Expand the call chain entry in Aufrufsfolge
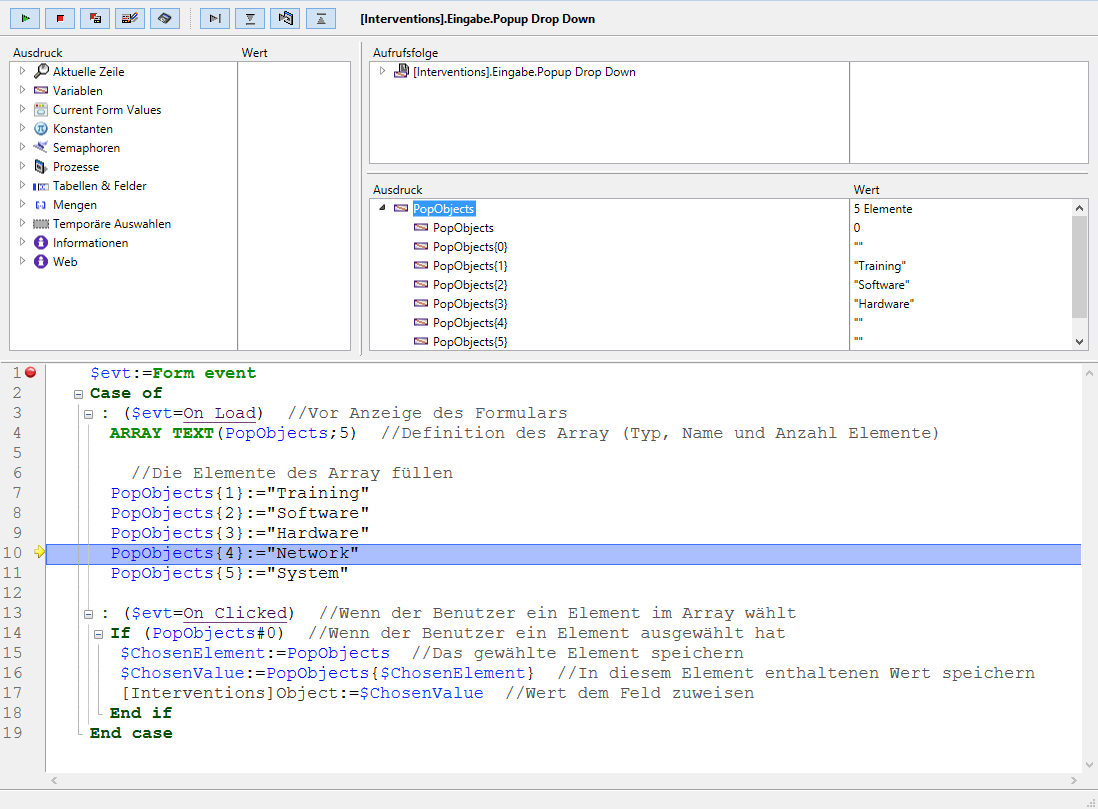 click(382, 72)
